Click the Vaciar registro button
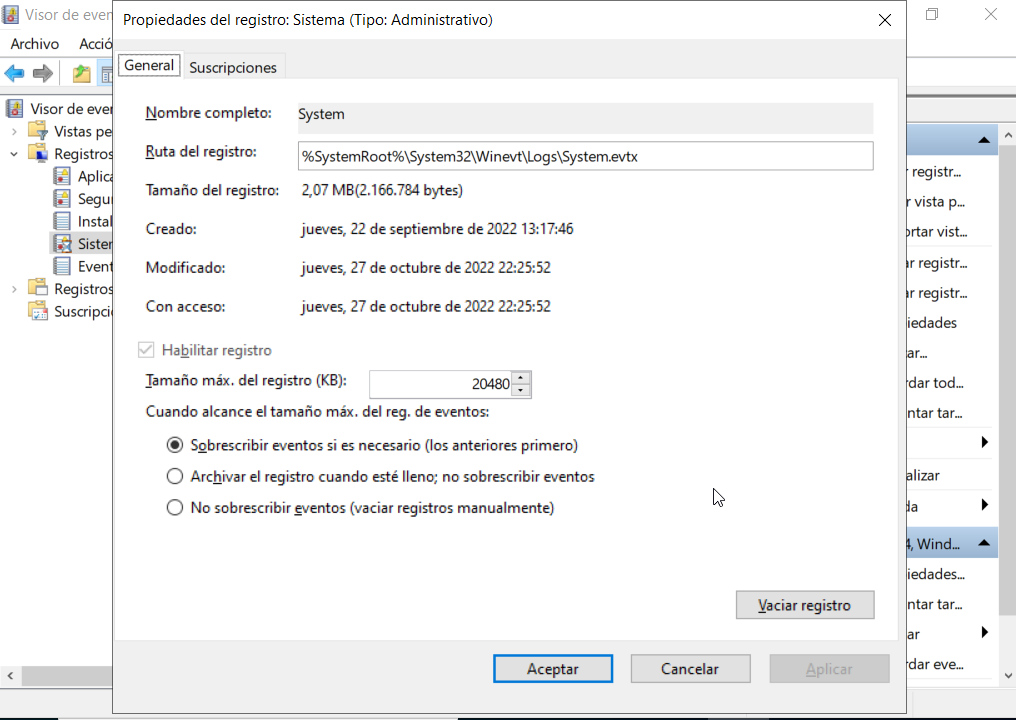1016x720 pixels. click(x=804, y=605)
